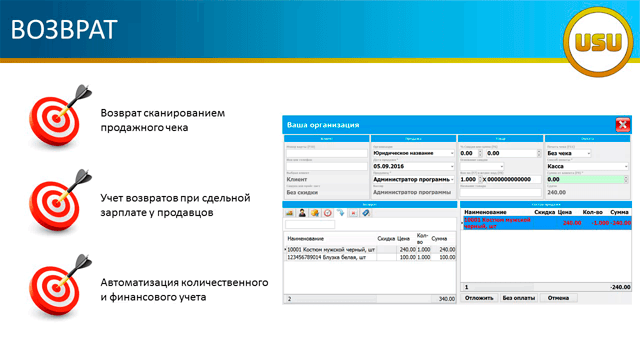Click the Без скидки text
The width and height of the screenshot is (640, 360).
click(x=302, y=192)
